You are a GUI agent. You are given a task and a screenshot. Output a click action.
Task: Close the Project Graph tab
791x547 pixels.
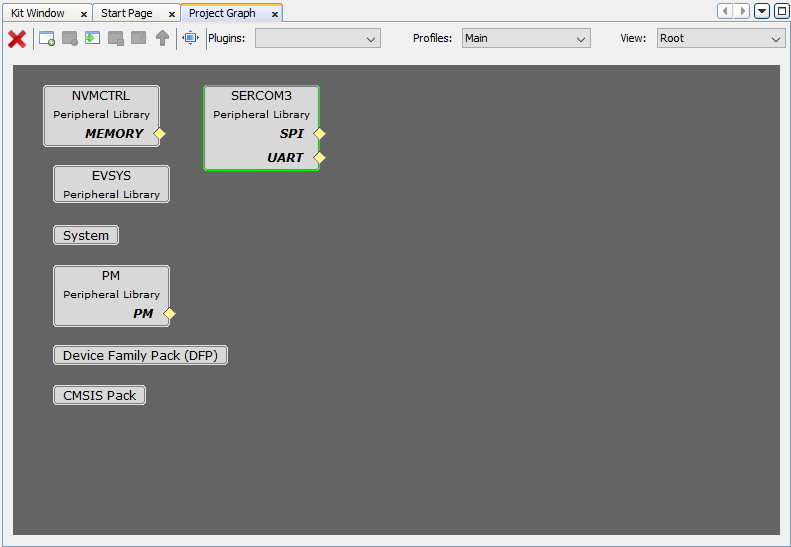tap(275, 15)
